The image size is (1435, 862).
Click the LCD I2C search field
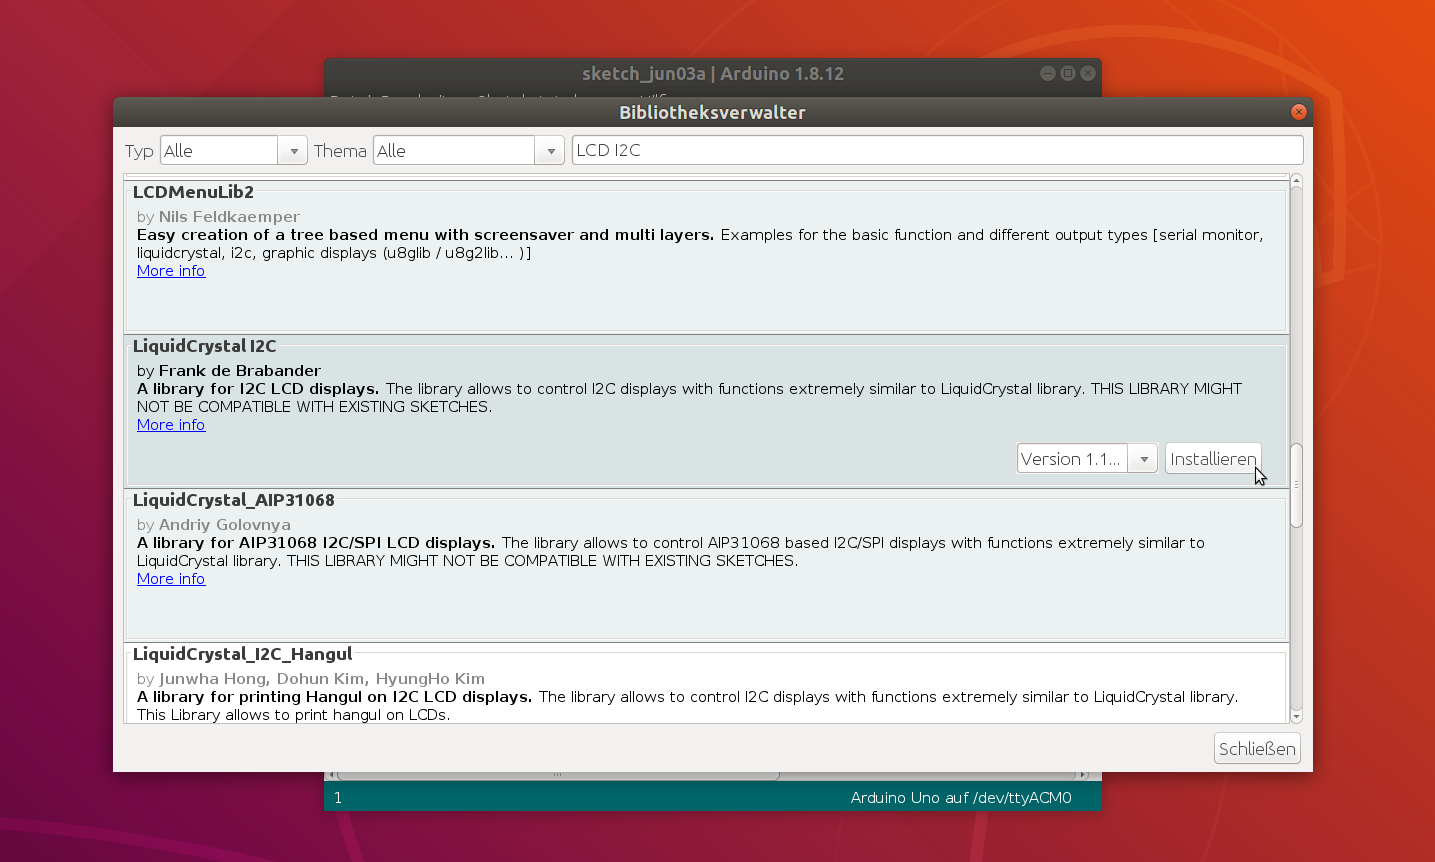click(x=937, y=150)
